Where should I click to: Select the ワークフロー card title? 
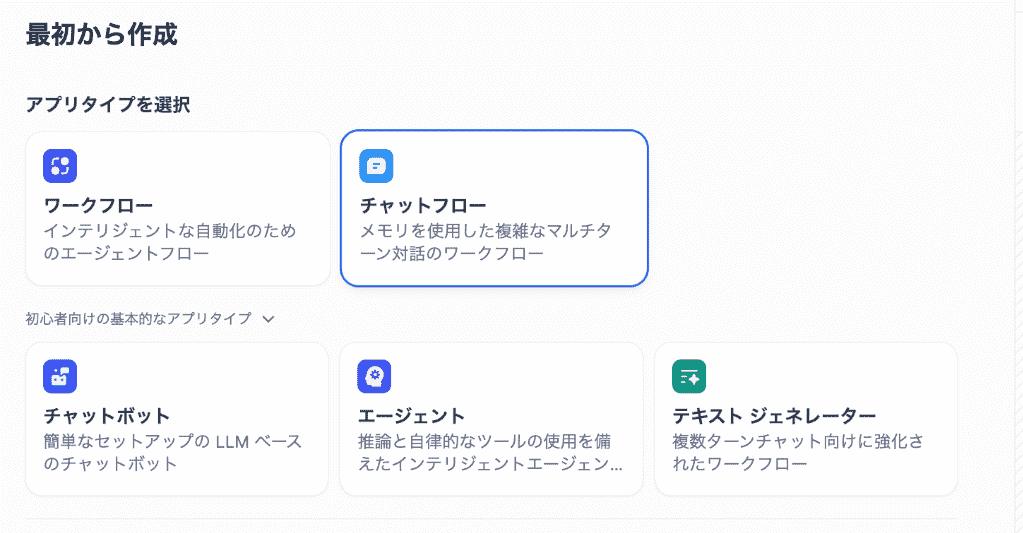pyautogui.click(x=99, y=206)
